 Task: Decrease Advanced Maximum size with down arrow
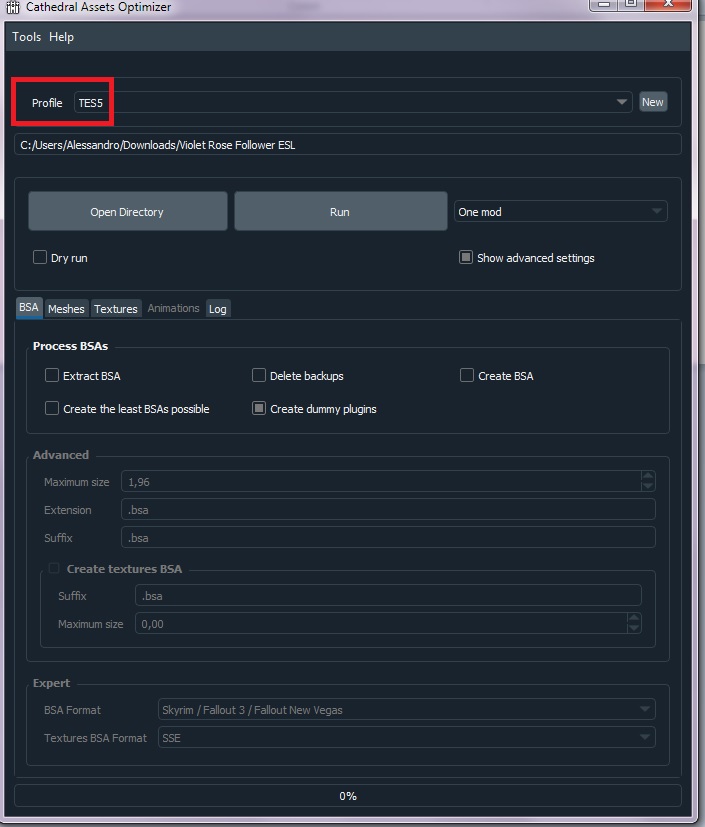coord(648,486)
